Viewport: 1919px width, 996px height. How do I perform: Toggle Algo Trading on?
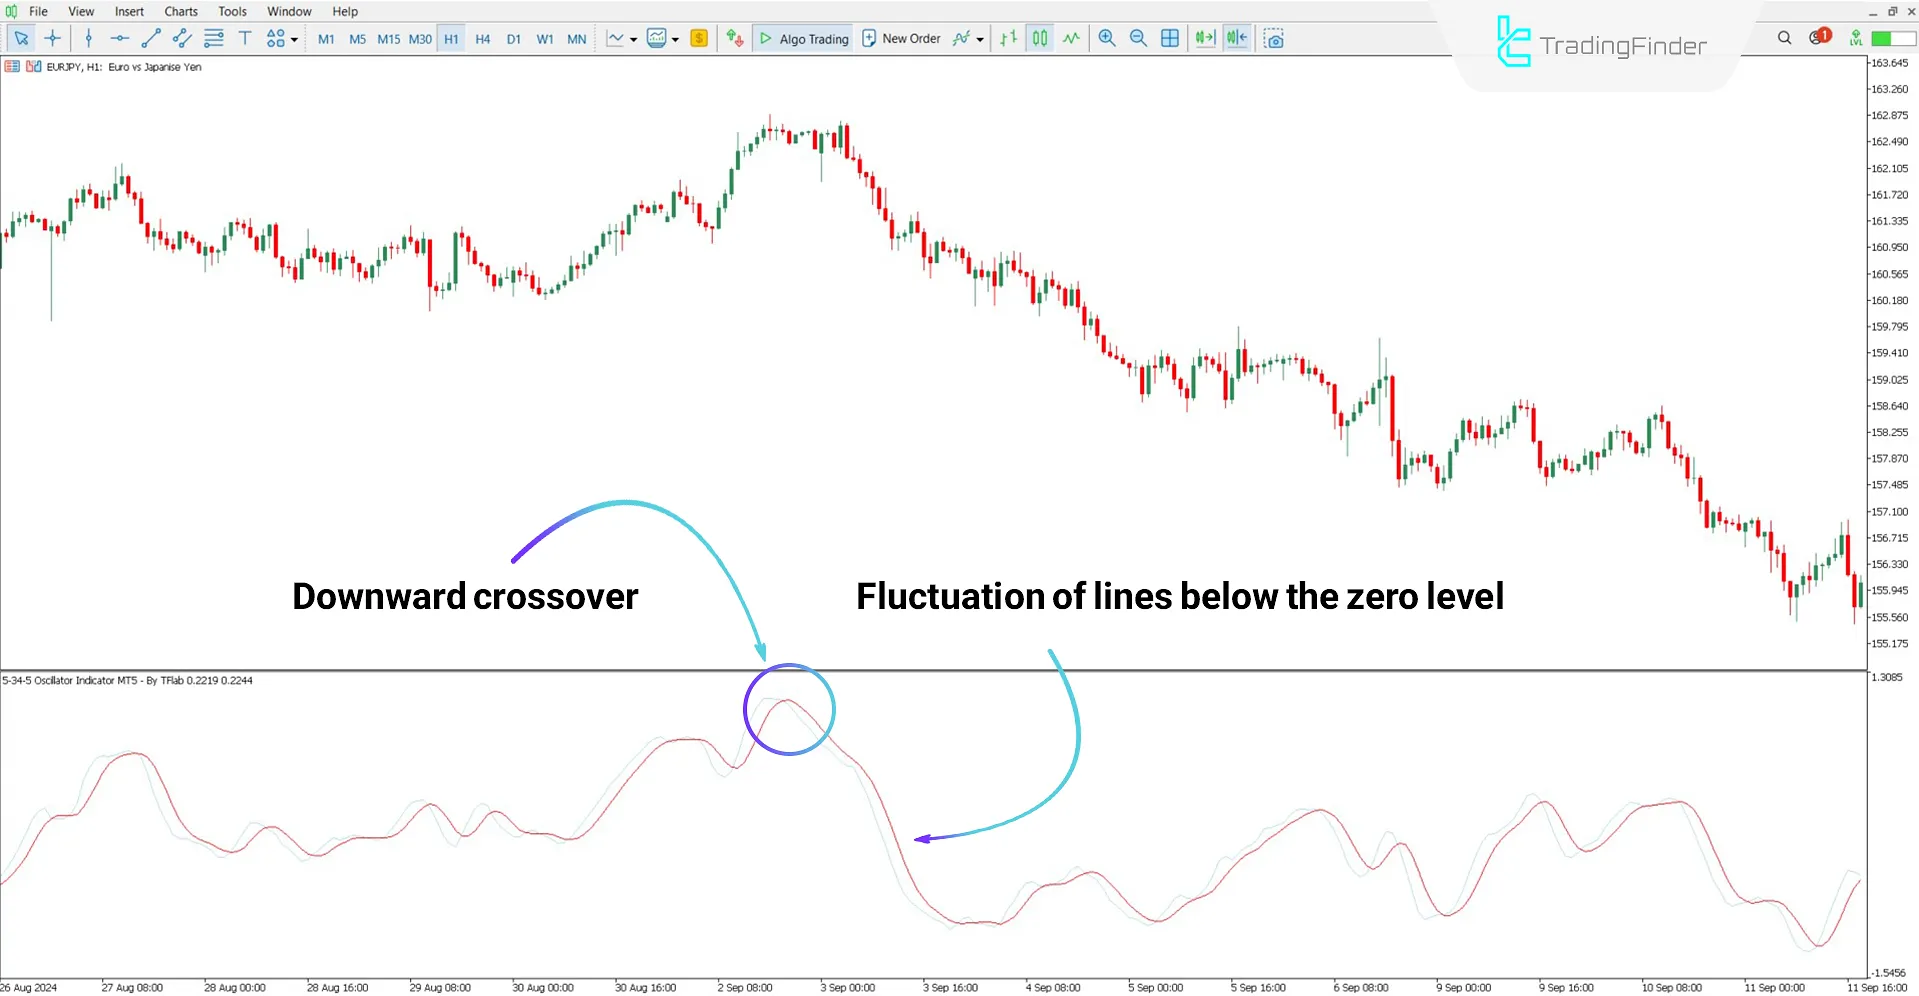(x=802, y=38)
